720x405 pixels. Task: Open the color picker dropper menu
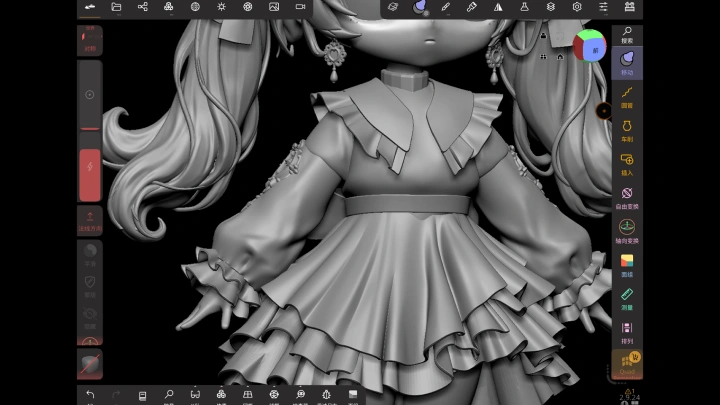click(472, 7)
